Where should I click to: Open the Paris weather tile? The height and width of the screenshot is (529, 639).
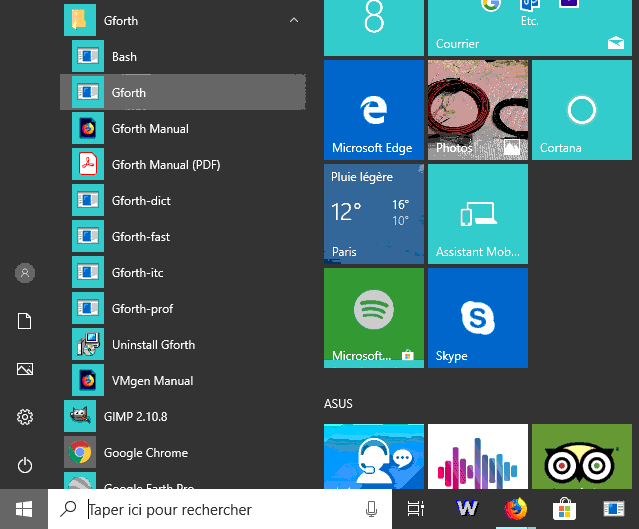(x=374, y=214)
